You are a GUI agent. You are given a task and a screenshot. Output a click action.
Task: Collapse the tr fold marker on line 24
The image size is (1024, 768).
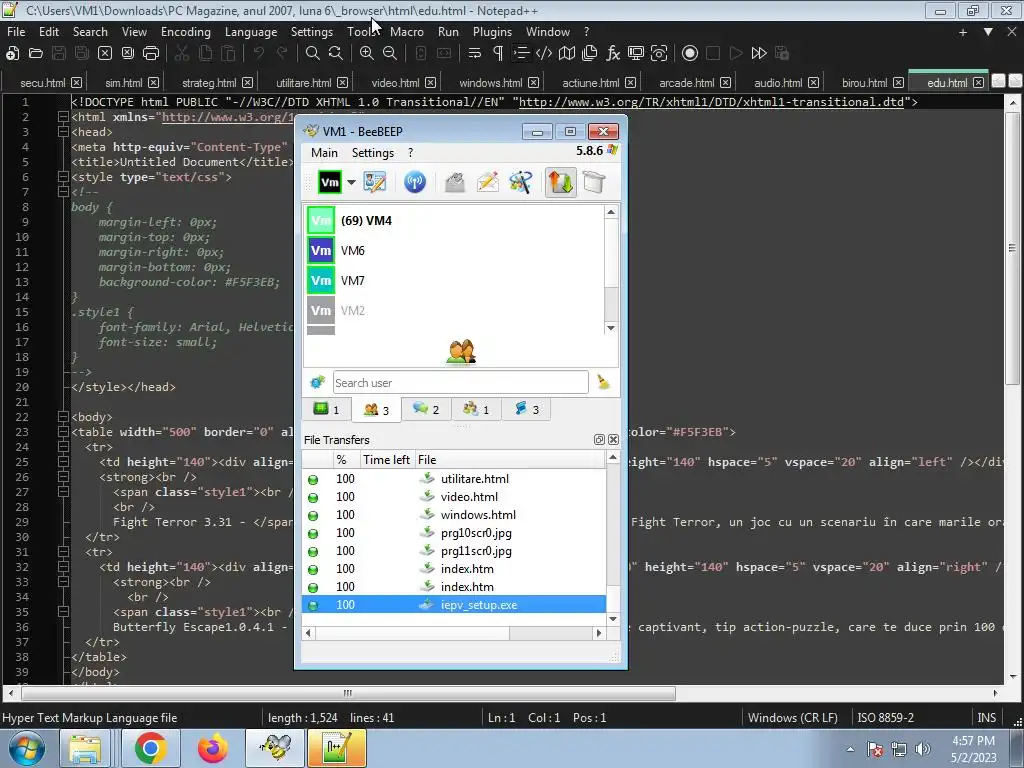pos(63,447)
